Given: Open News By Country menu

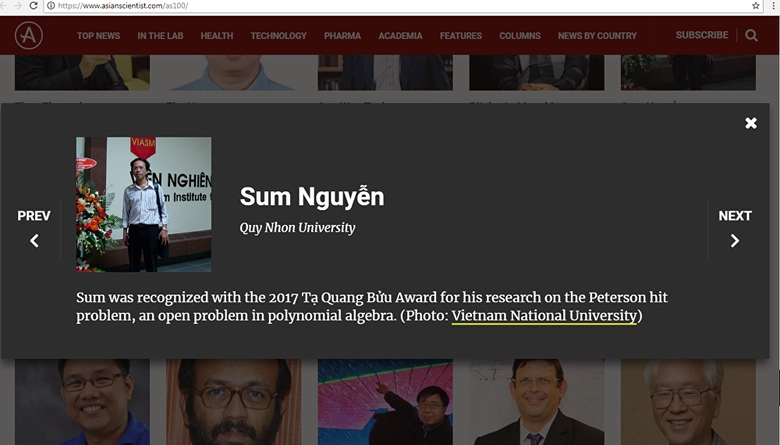Looking at the screenshot, I should coord(597,36).
